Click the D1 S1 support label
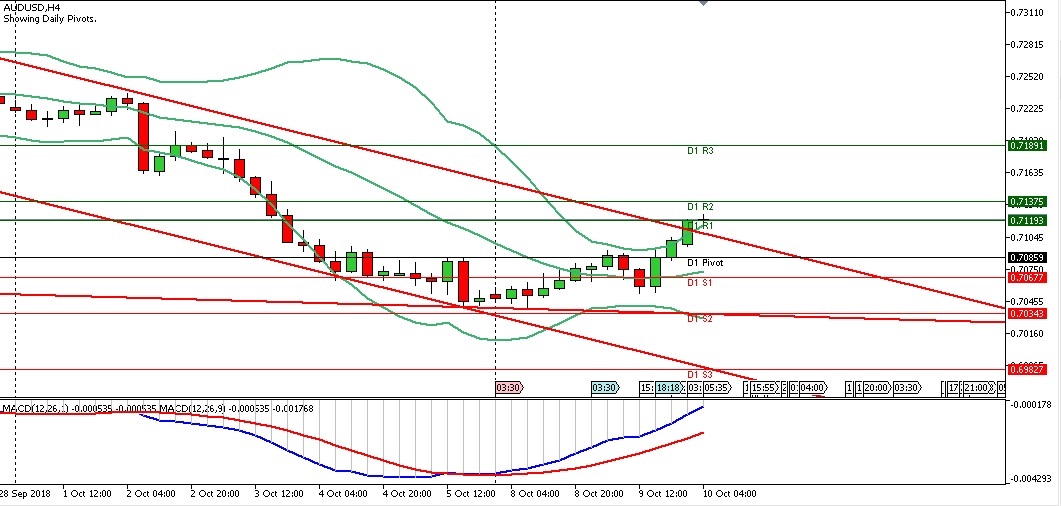 tap(699, 283)
